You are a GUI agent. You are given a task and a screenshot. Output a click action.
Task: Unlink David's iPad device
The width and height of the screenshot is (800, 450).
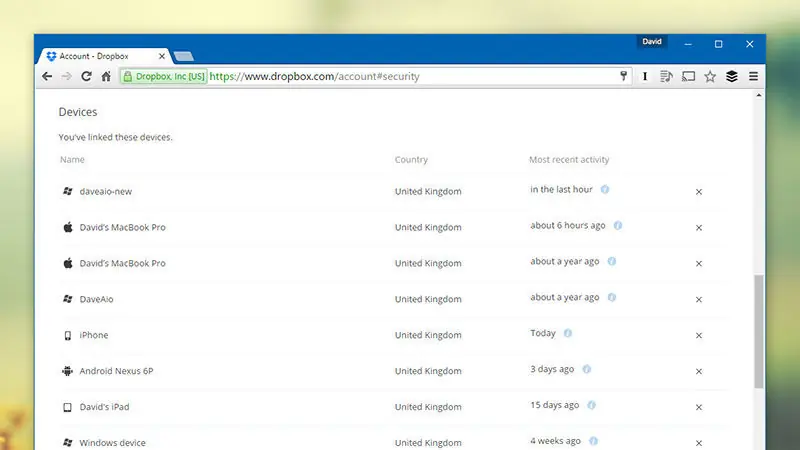[x=699, y=407]
